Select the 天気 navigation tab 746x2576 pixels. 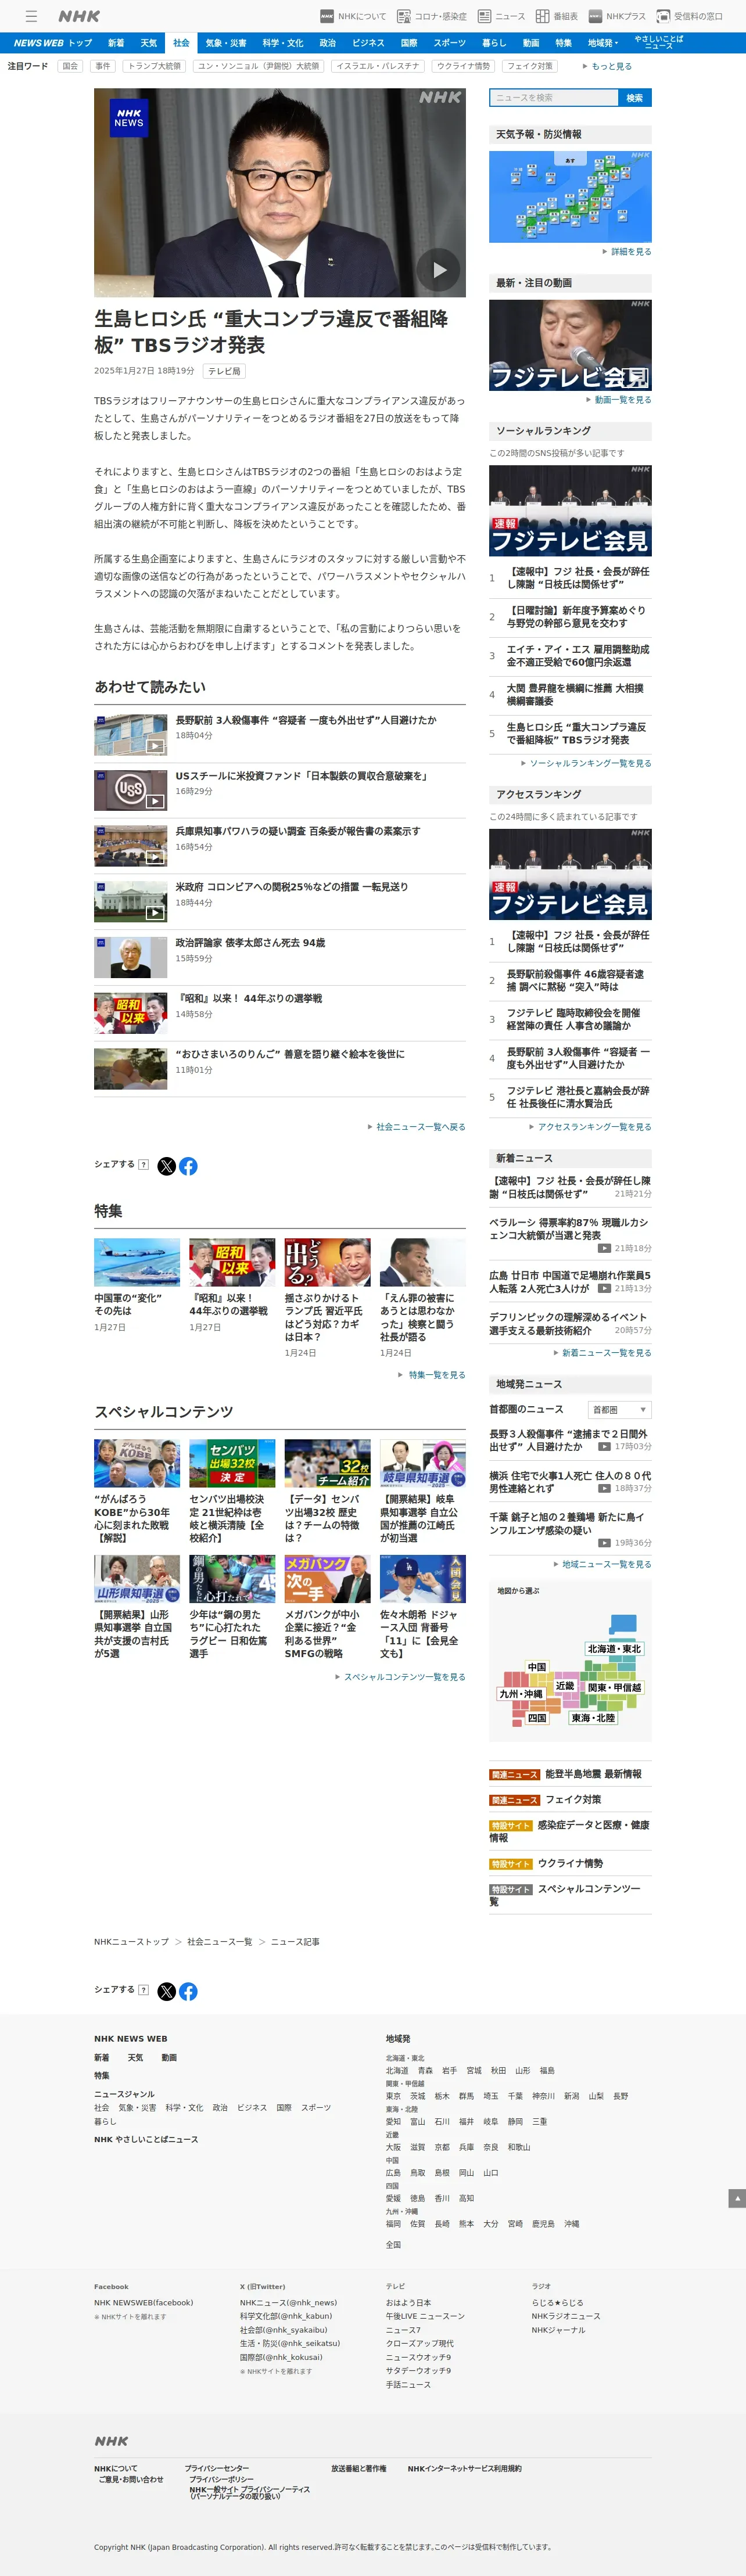click(x=149, y=43)
